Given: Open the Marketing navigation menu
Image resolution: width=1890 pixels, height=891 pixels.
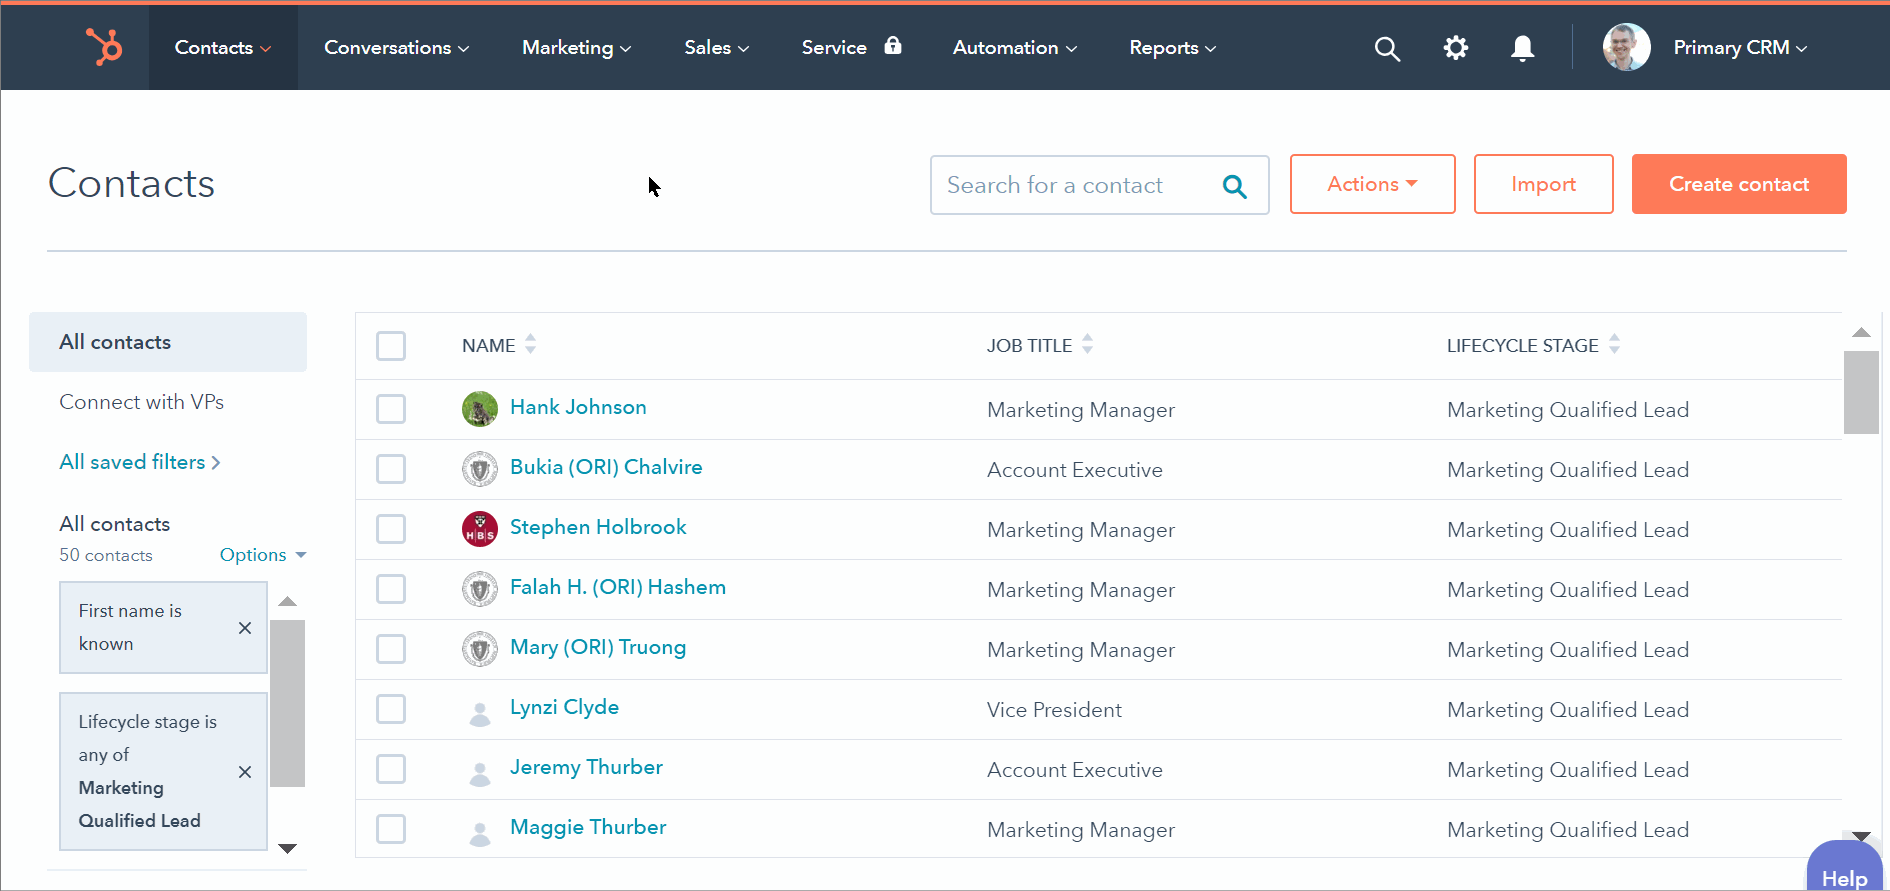Looking at the screenshot, I should tap(576, 48).
